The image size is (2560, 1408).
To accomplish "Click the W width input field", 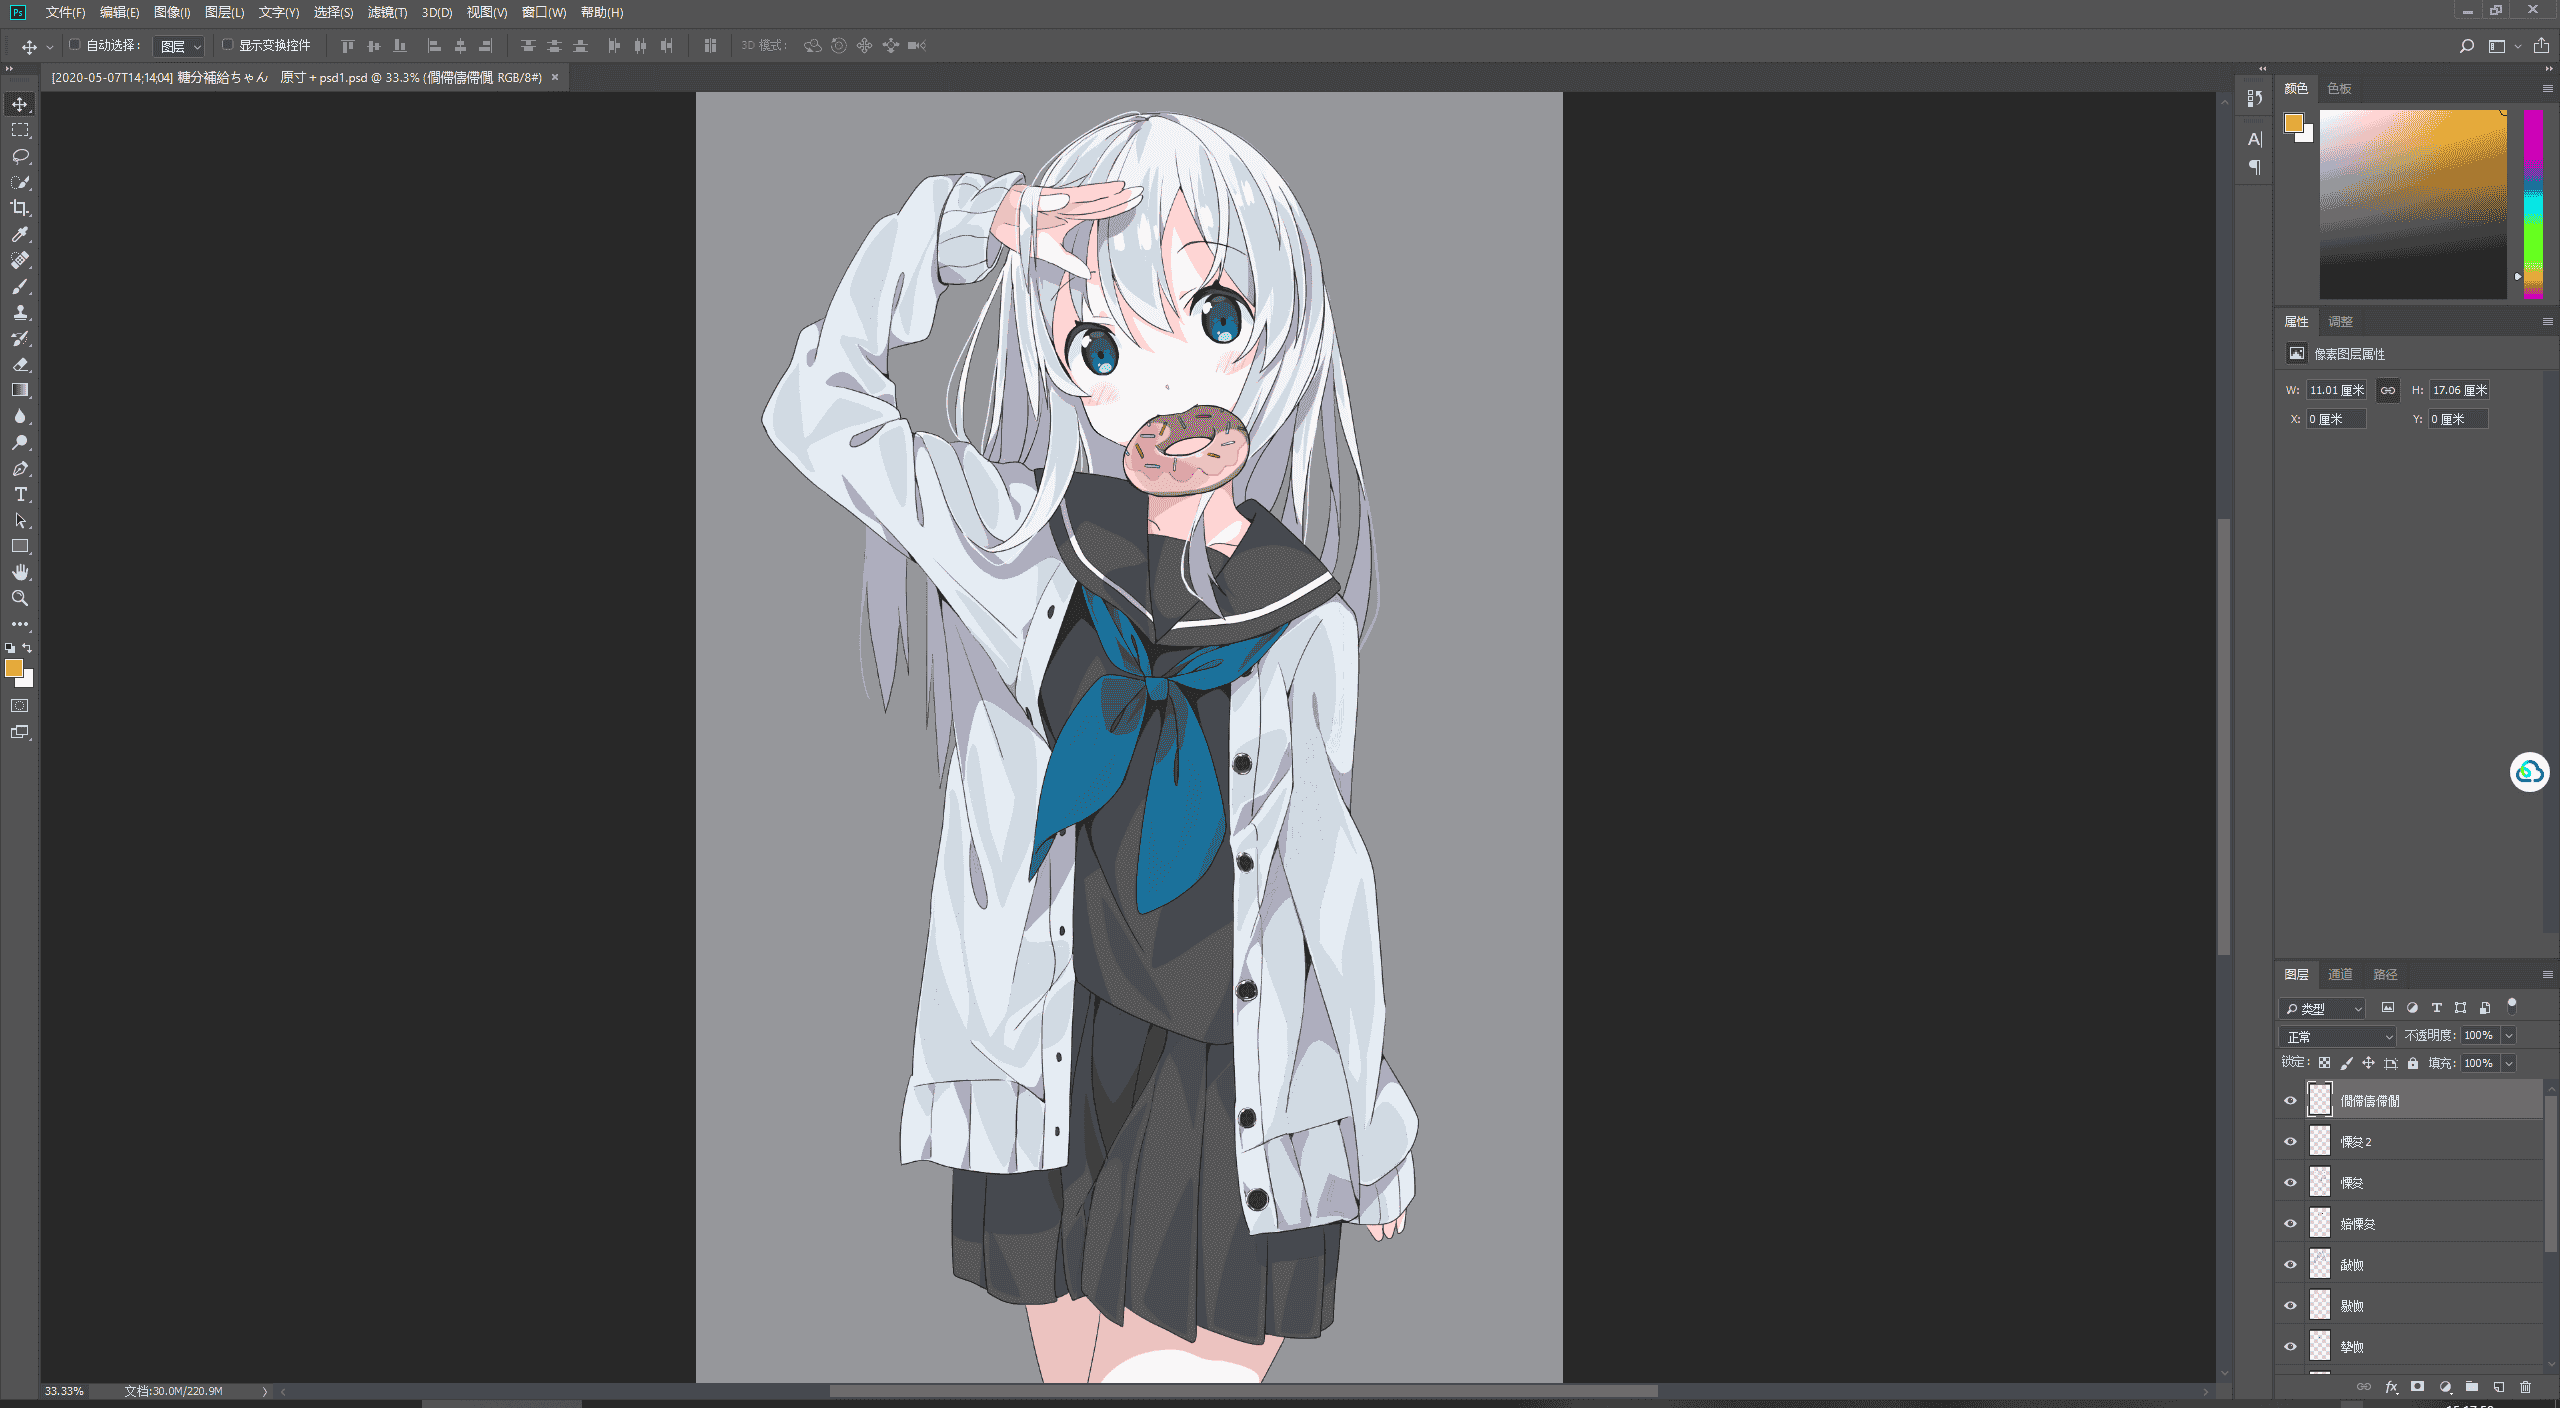I will coord(2336,390).
